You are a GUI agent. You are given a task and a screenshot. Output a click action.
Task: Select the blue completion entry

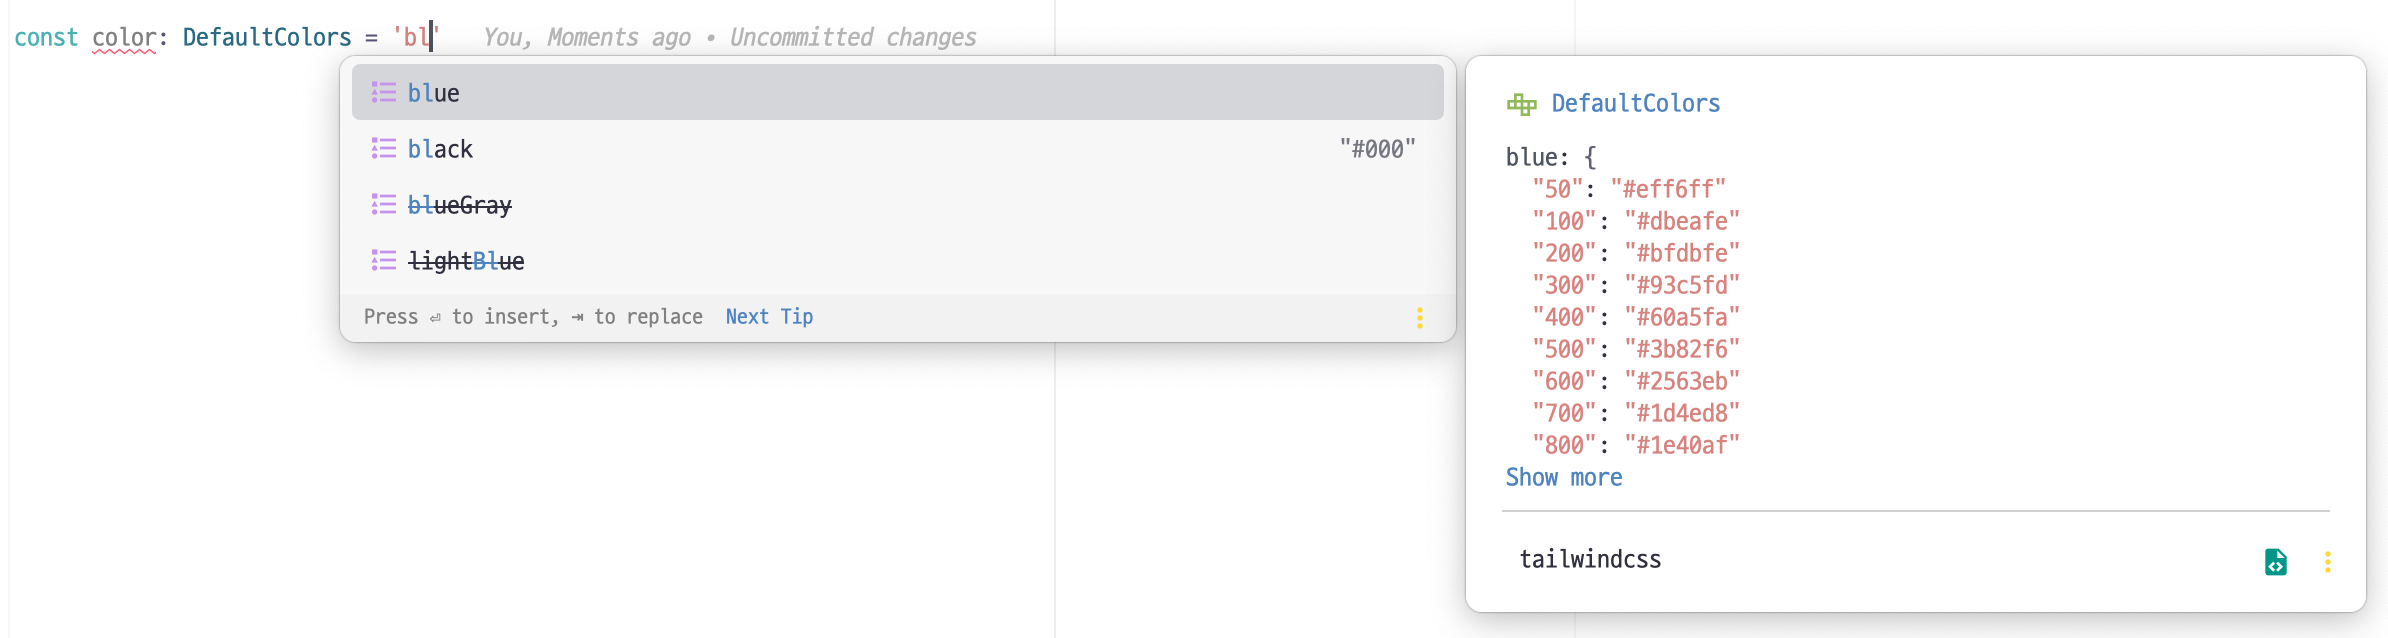point(434,93)
